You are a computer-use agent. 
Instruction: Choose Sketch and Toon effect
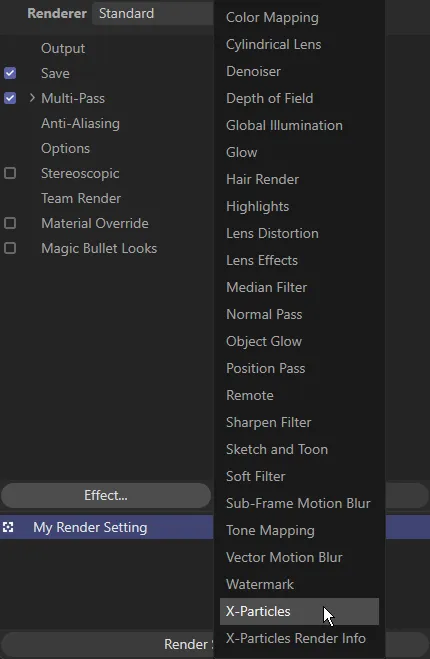[299, 449]
